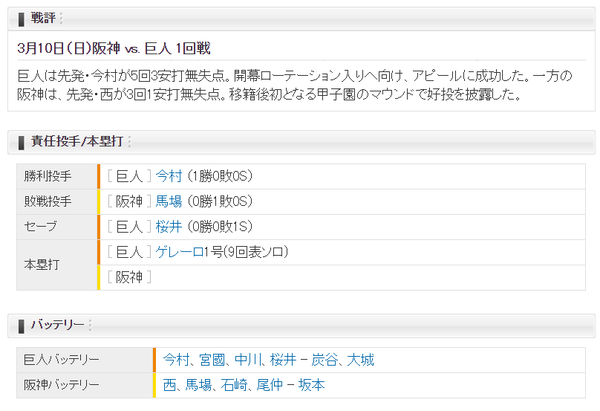
Task: Click 馬場 in 阪神バッテリー row
Action: [x=198, y=385]
